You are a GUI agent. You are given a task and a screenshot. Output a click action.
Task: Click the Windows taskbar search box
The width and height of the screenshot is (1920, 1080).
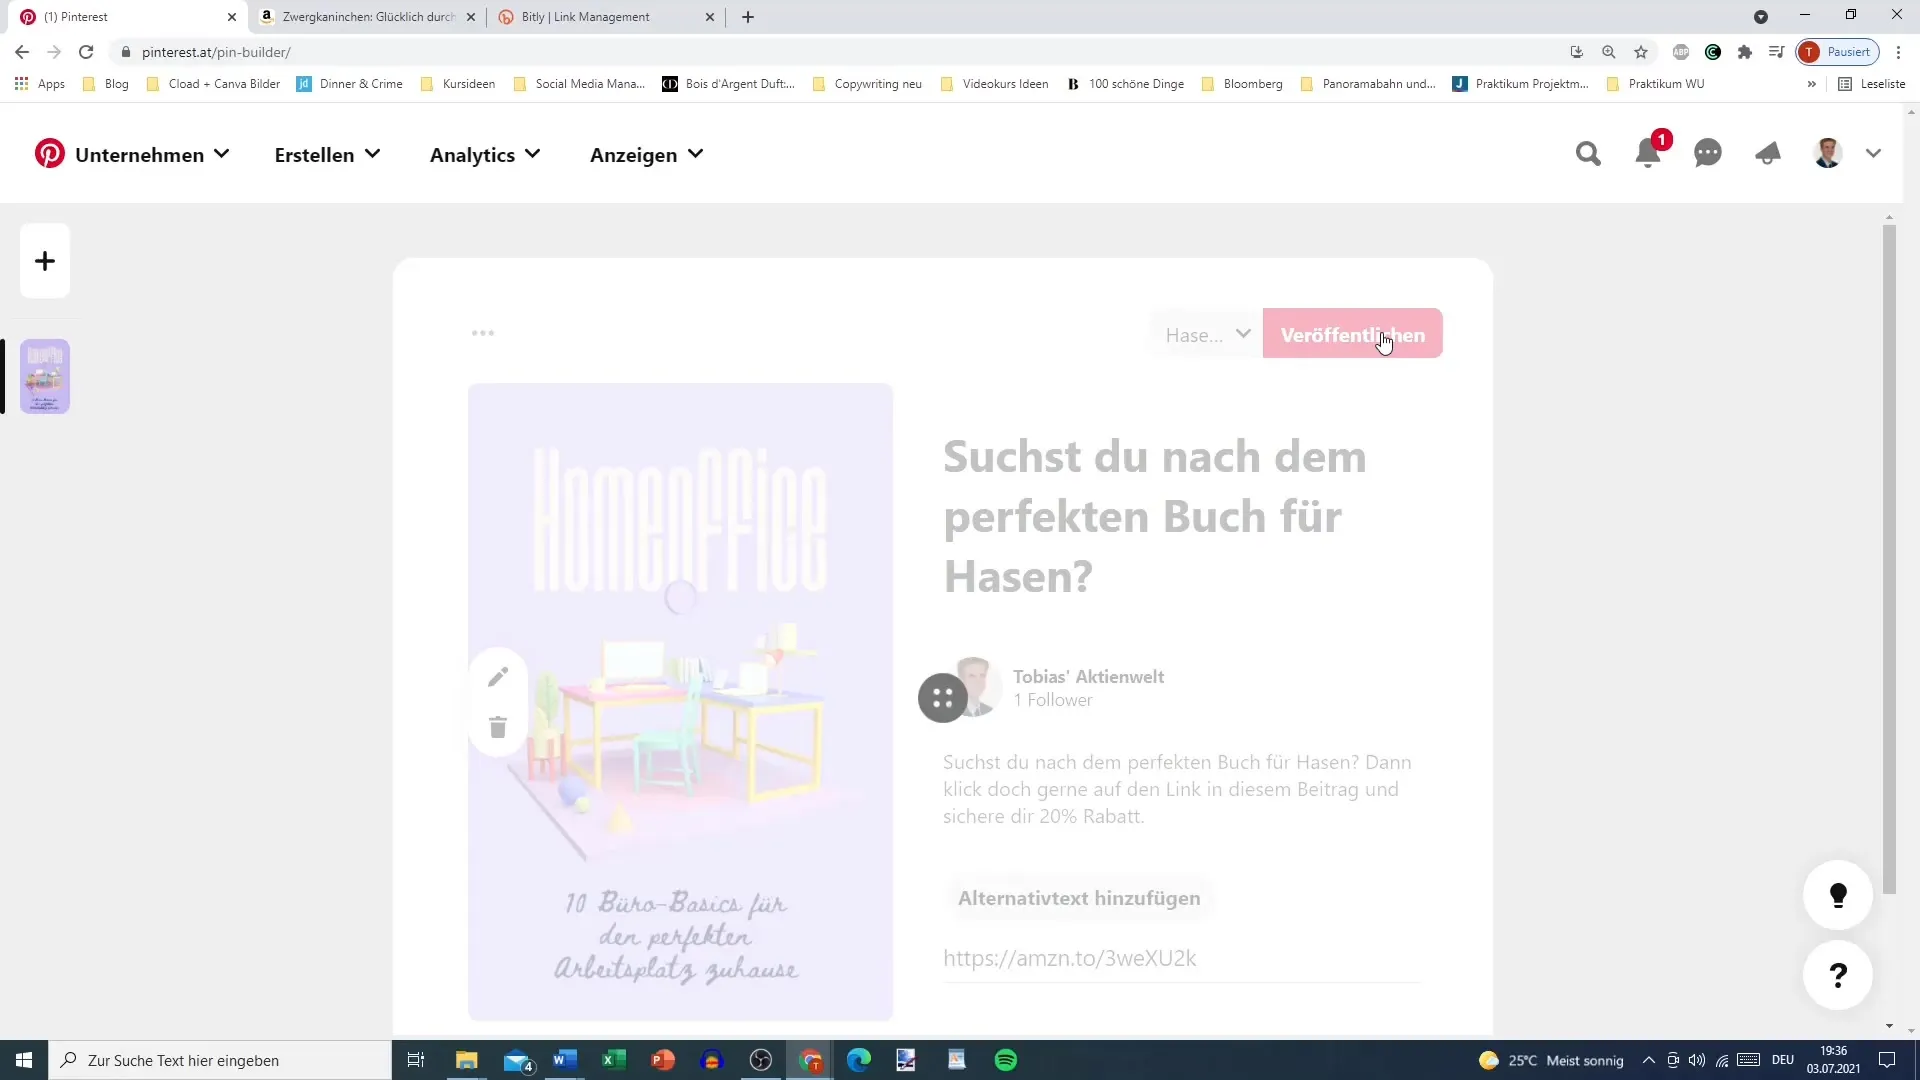pyautogui.click(x=220, y=1060)
